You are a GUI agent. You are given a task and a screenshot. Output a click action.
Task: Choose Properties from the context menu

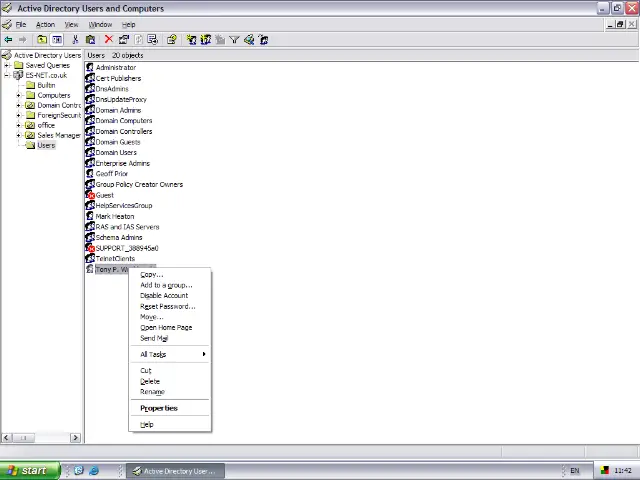tap(170, 408)
